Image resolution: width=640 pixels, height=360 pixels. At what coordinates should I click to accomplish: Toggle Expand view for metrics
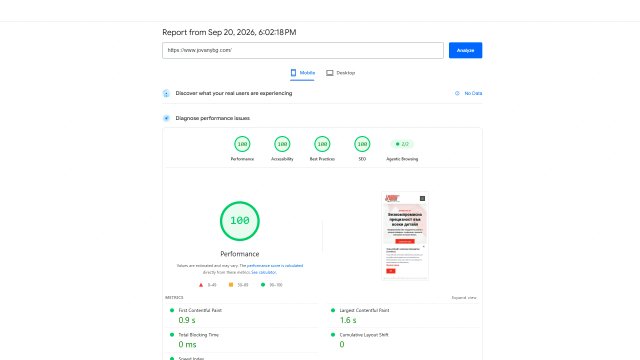(x=464, y=298)
